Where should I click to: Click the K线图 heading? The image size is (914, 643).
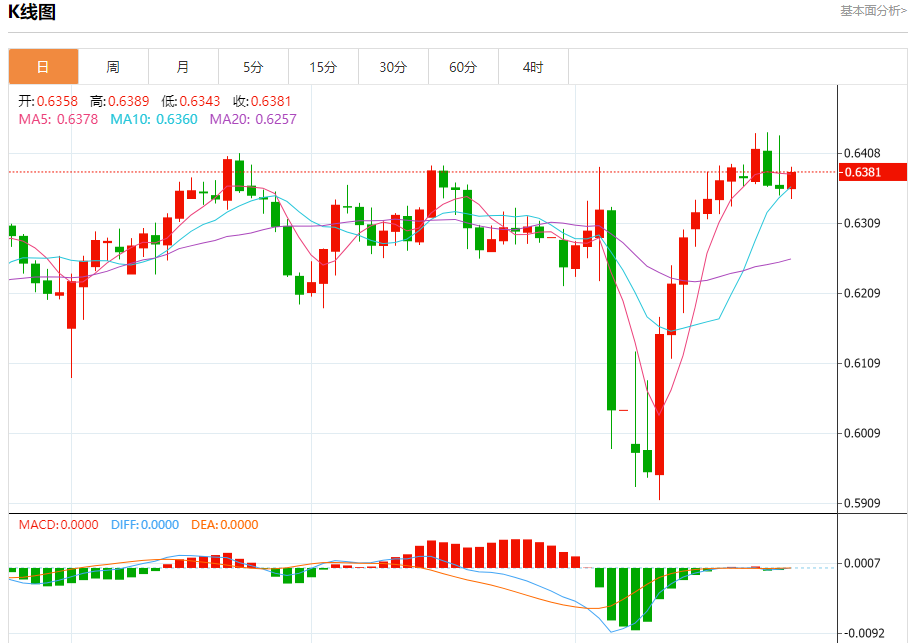point(32,12)
